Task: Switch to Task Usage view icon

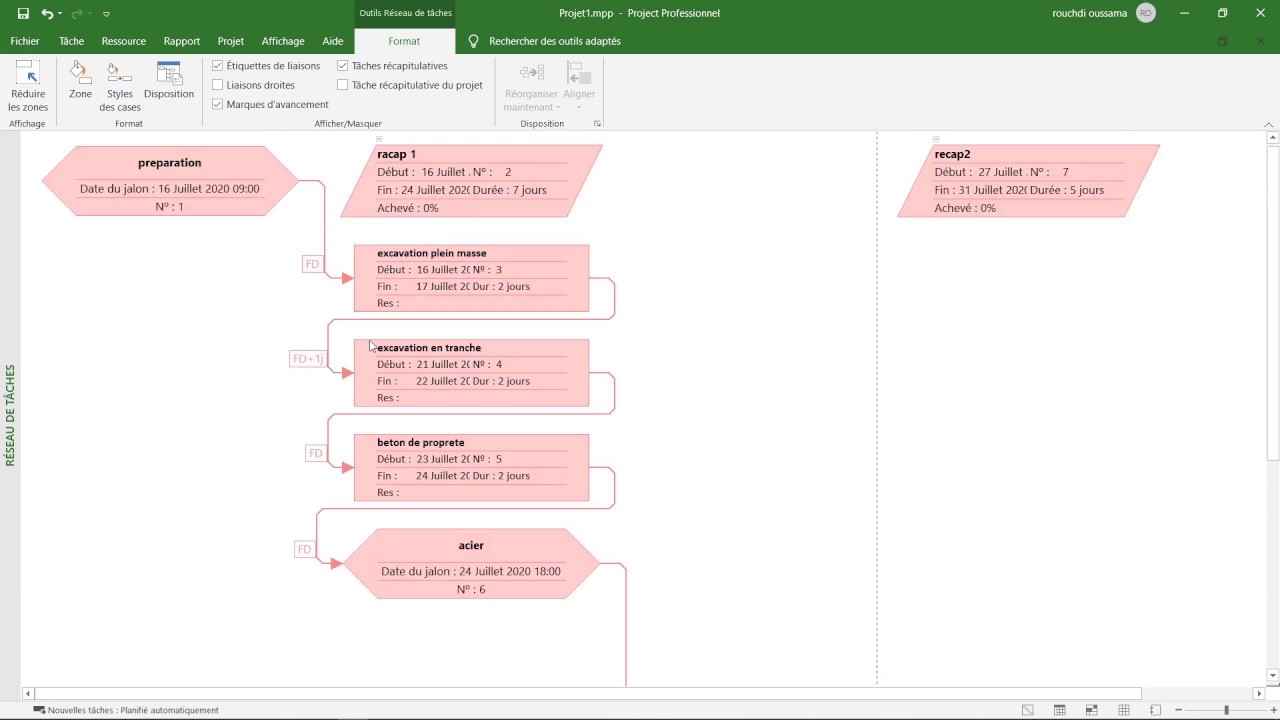Action: pyautogui.click(x=1059, y=710)
